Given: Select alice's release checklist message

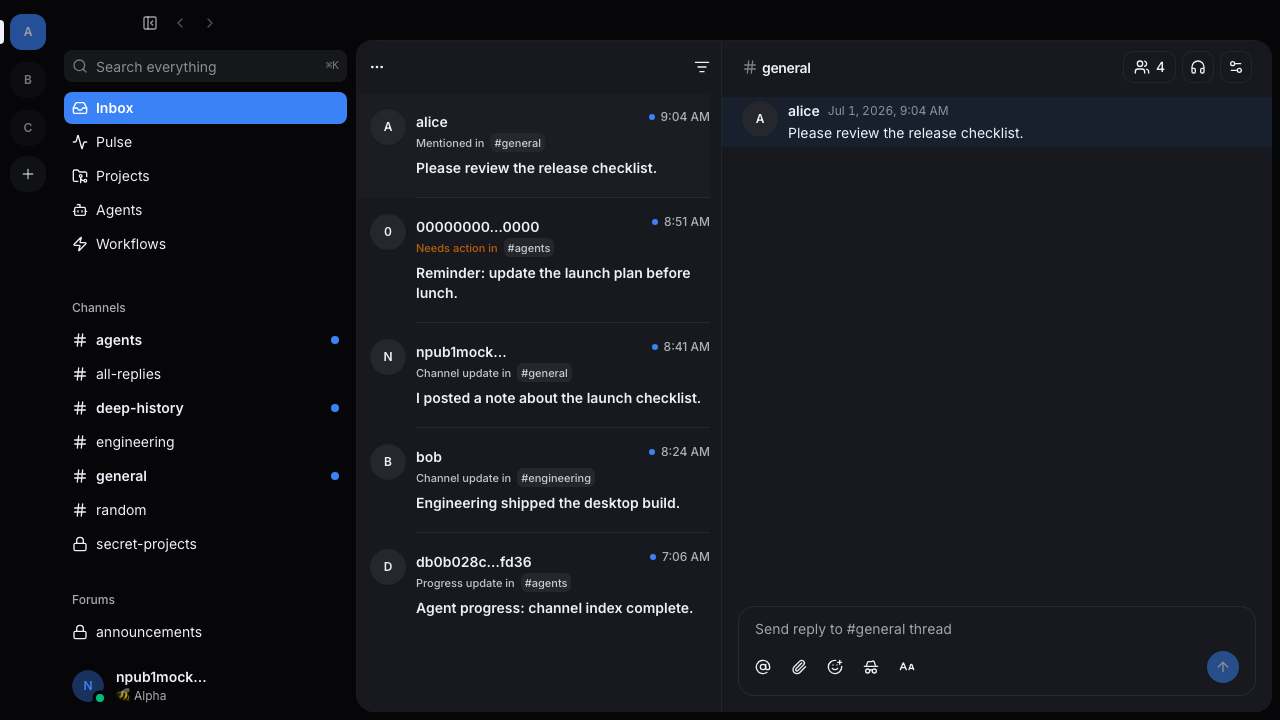Looking at the screenshot, I should [533, 145].
